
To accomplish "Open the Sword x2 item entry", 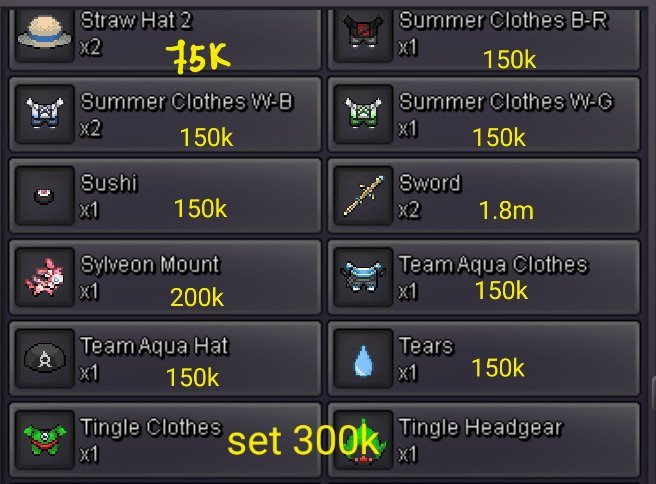I will pyautogui.click(x=484, y=195).
